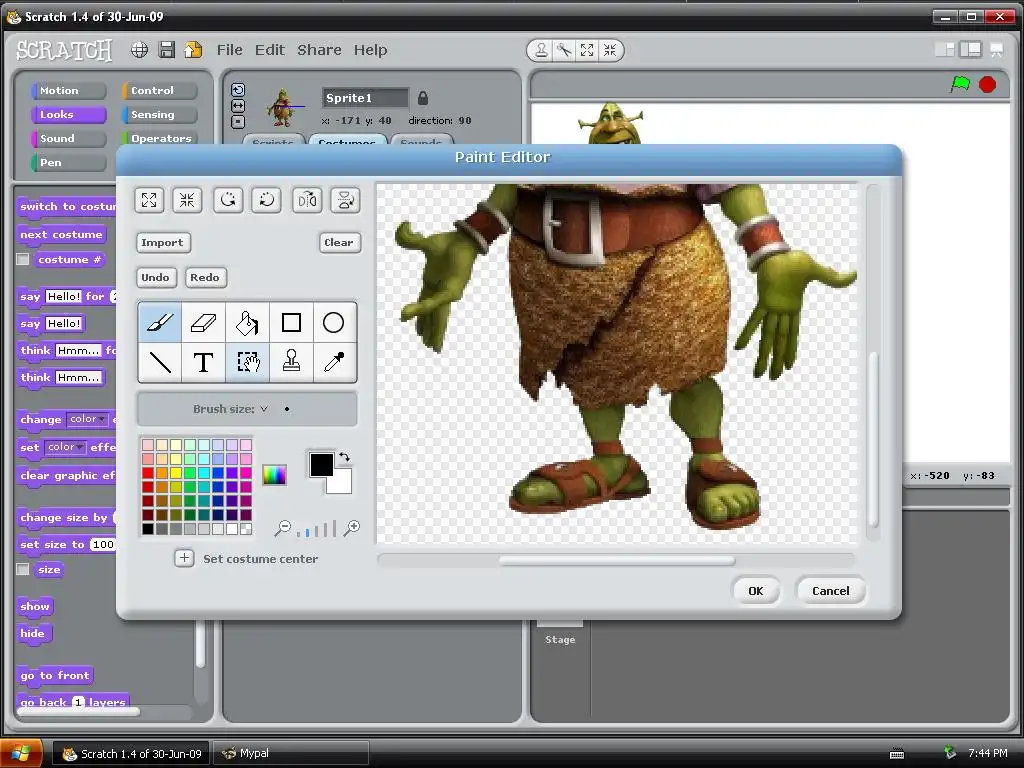Click the red stop button
The image size is (1024, 768).
pyautogui.click(x=987, y=84)
